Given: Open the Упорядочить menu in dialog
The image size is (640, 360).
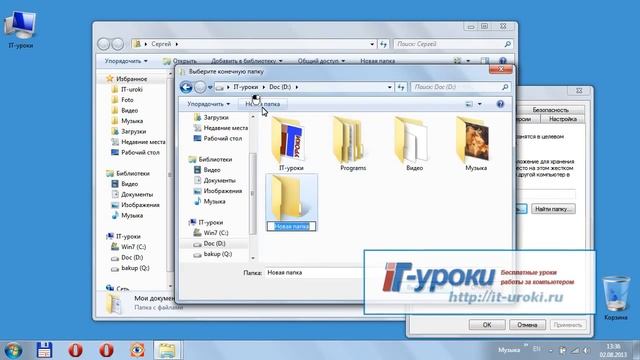Looking at the screenshot, I should pyautogui.click(x=208, y=104).
